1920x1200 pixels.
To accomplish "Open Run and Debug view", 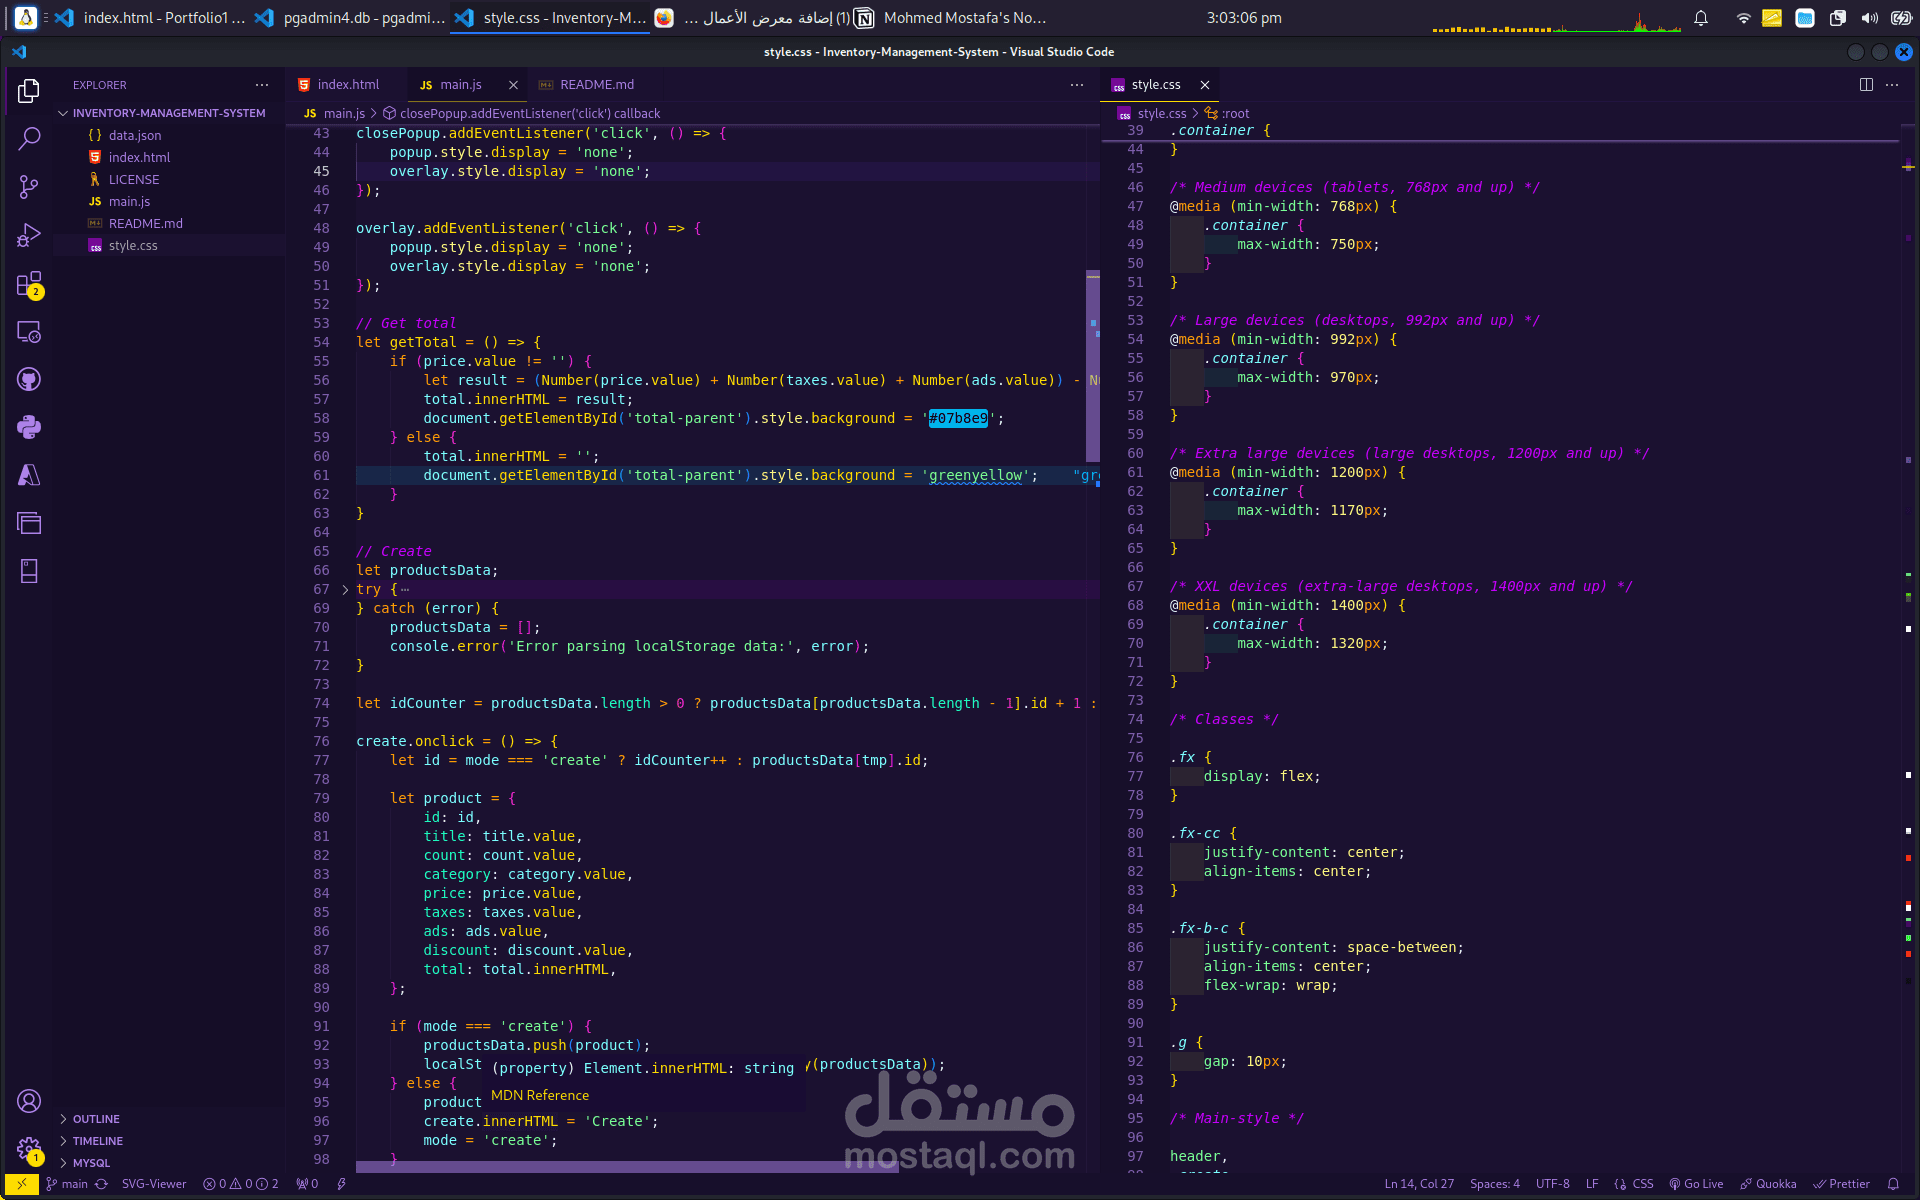I will [29, 235].
